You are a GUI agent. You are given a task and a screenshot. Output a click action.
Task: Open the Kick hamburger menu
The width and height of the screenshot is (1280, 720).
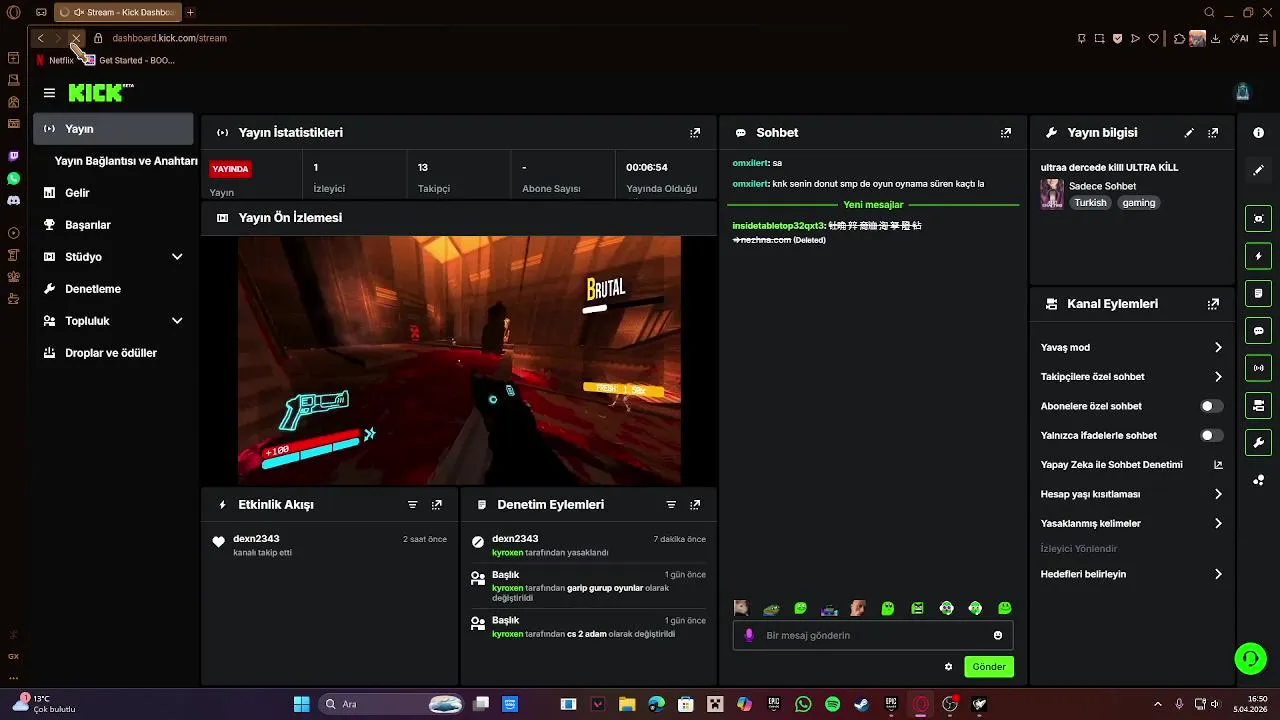(49, 93)
